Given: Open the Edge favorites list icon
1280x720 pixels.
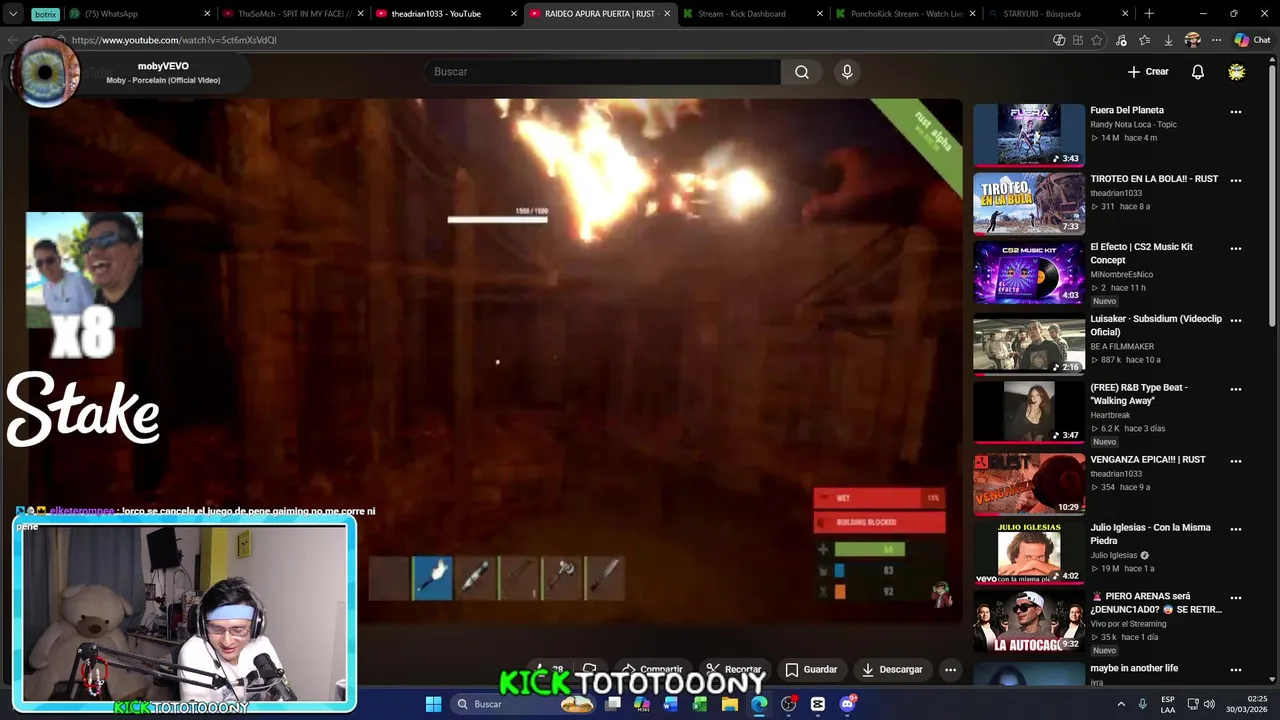Looking at the screenshot, I should (x=1144, y=40).
